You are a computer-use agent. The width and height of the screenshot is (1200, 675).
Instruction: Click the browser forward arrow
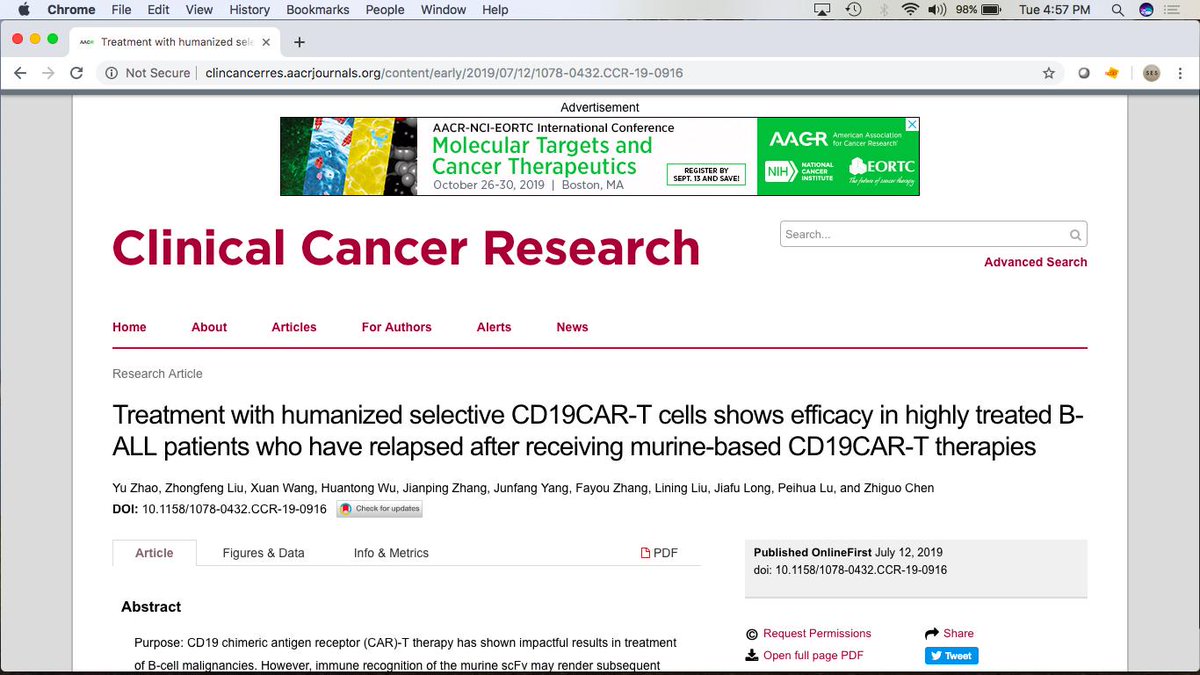click(x=48, y=73)
